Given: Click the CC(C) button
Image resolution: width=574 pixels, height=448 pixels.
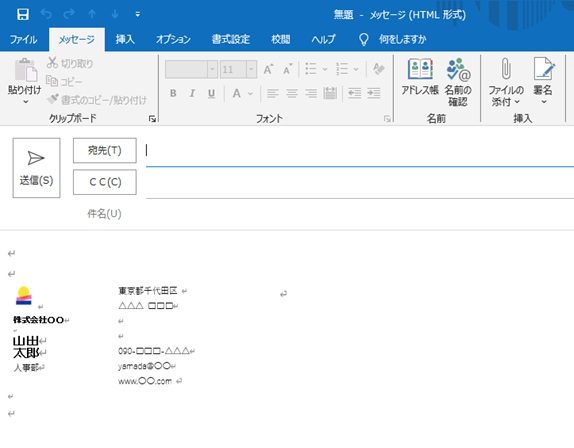Looking at the screenshot, I should click(x=105, y=182).
